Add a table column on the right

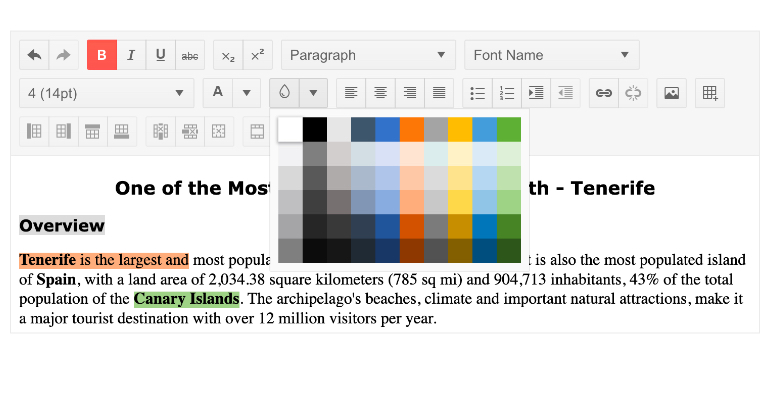click(x=63, y=131)
